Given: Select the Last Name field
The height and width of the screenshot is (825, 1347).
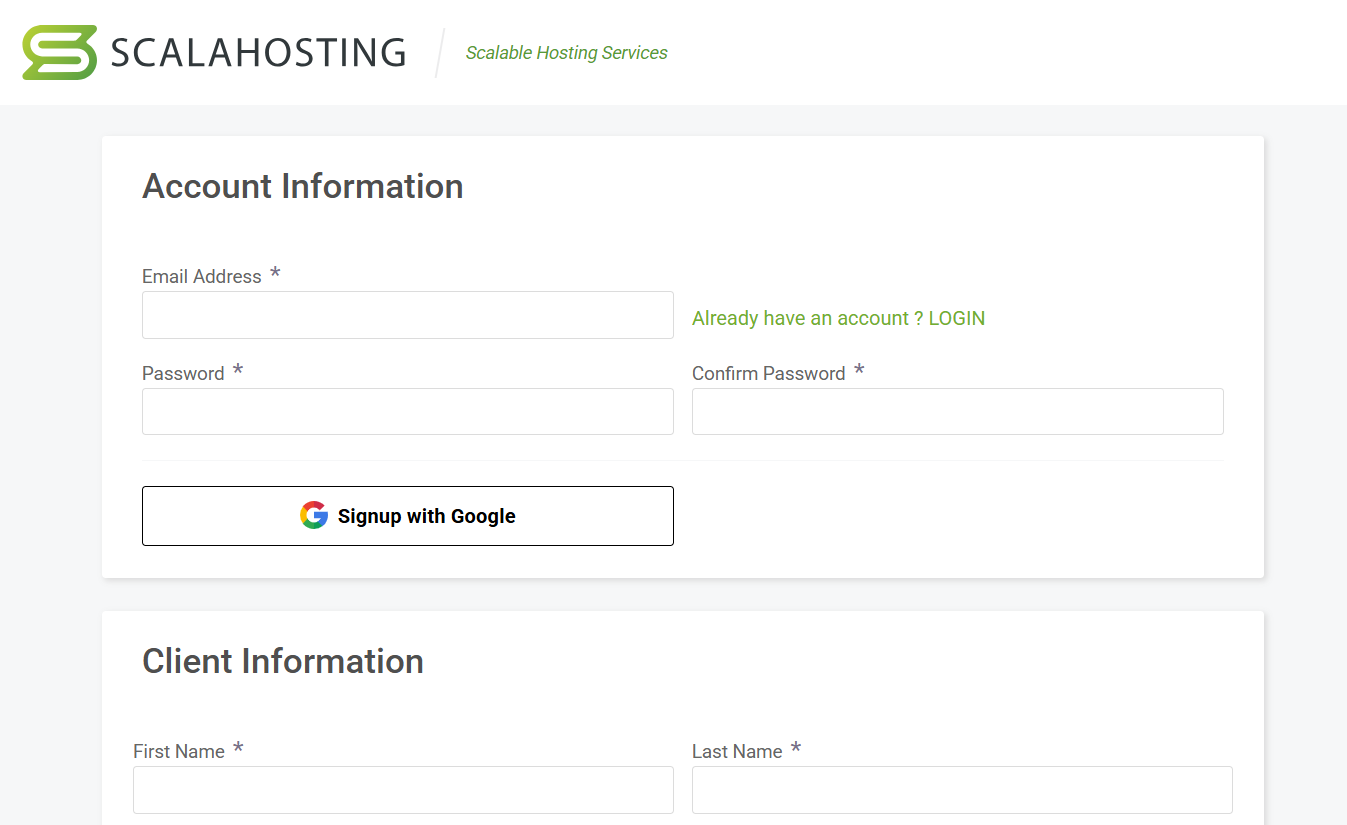Looking at the screenshot, I should point(962,789).
